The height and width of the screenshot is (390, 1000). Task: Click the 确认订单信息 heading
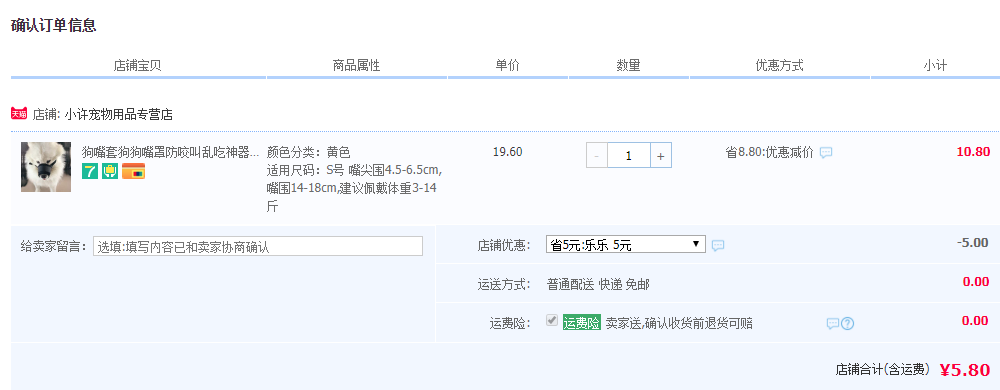[x=54, y=25]
